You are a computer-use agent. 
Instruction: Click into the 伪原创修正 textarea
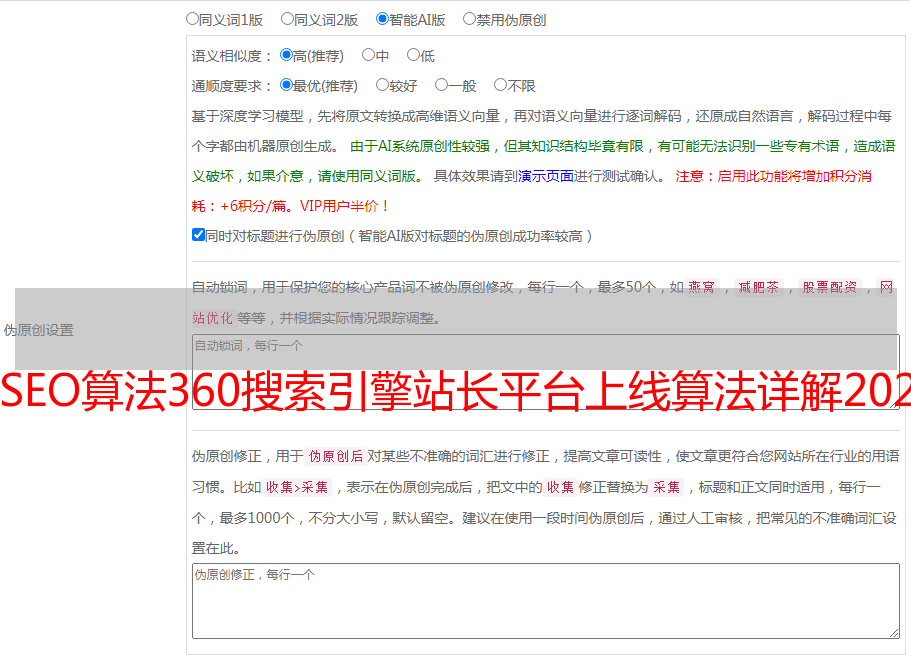click(546, 601)
